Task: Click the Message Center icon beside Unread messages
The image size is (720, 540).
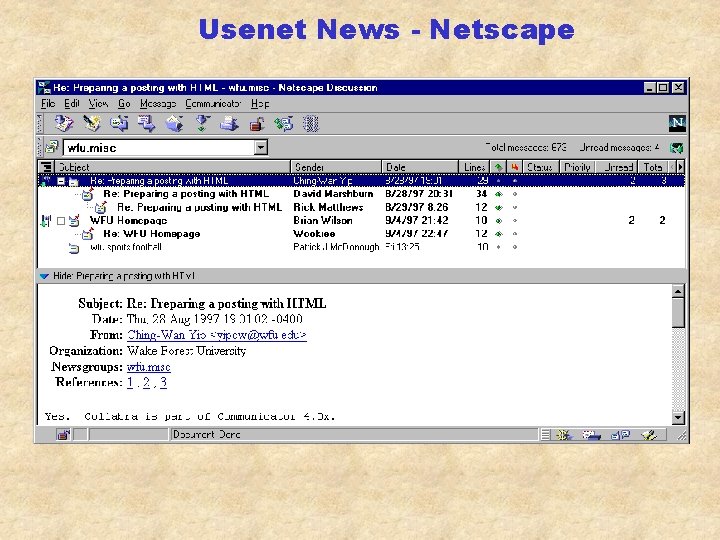Action: [x=676, y=148]
